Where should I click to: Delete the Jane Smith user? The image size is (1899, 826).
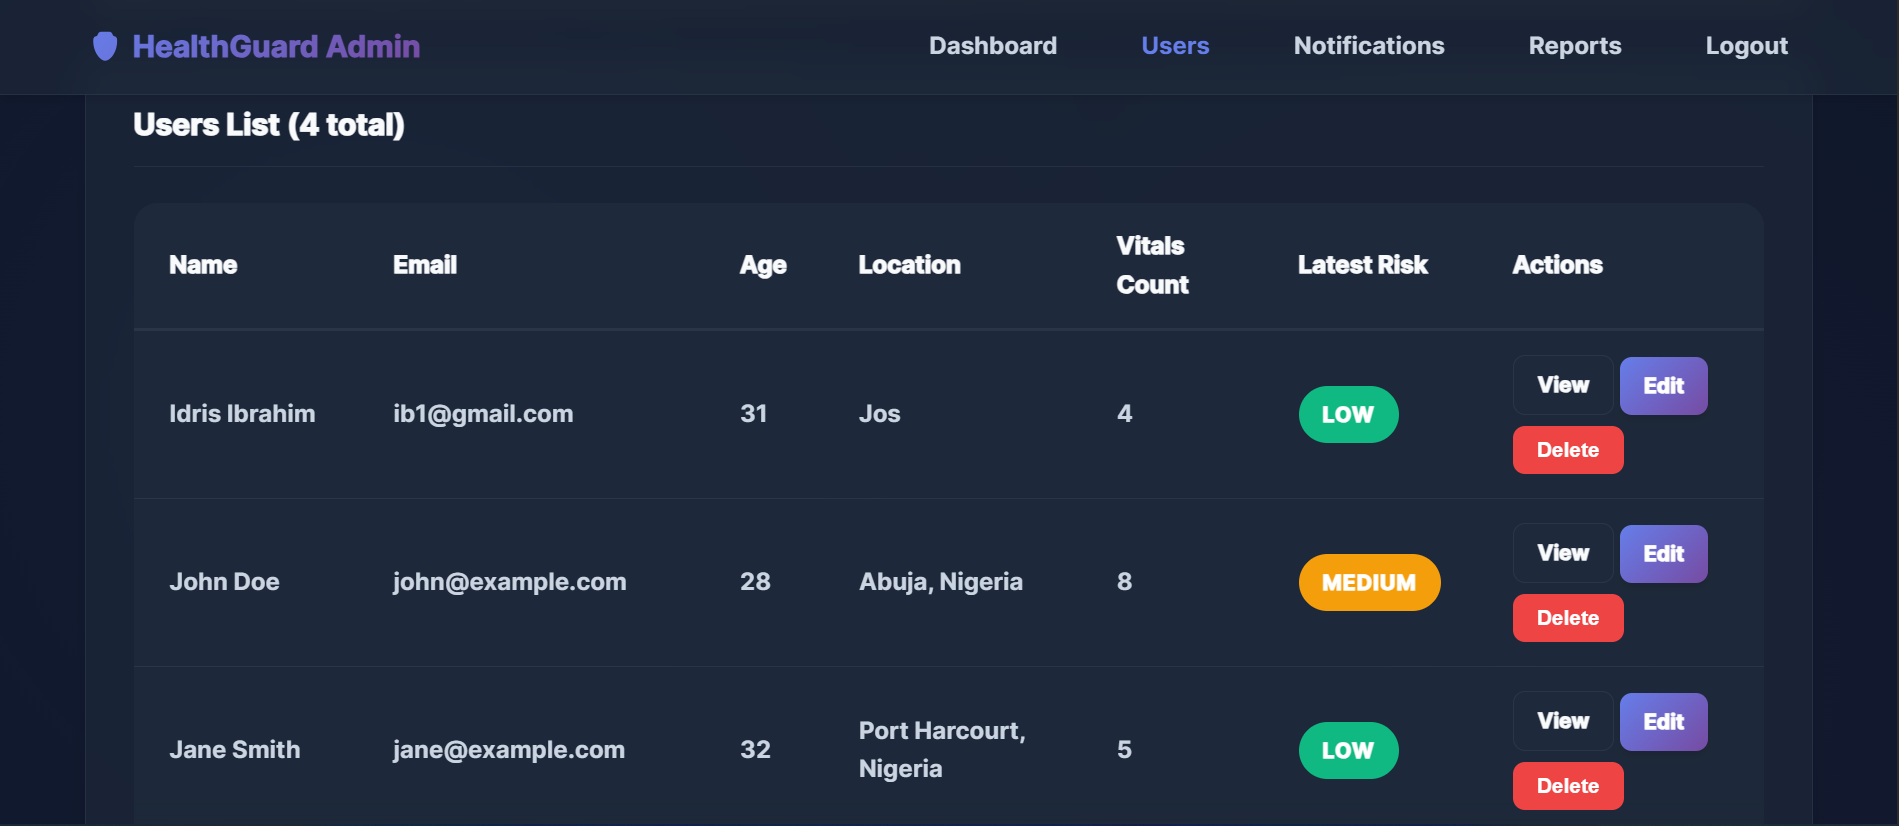click(1567, 786)
